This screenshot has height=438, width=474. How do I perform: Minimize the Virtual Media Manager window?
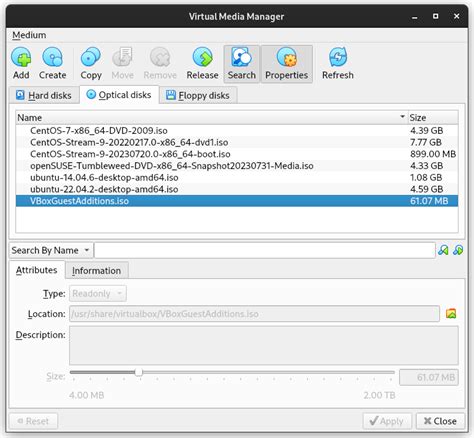[x=415, y=17]
